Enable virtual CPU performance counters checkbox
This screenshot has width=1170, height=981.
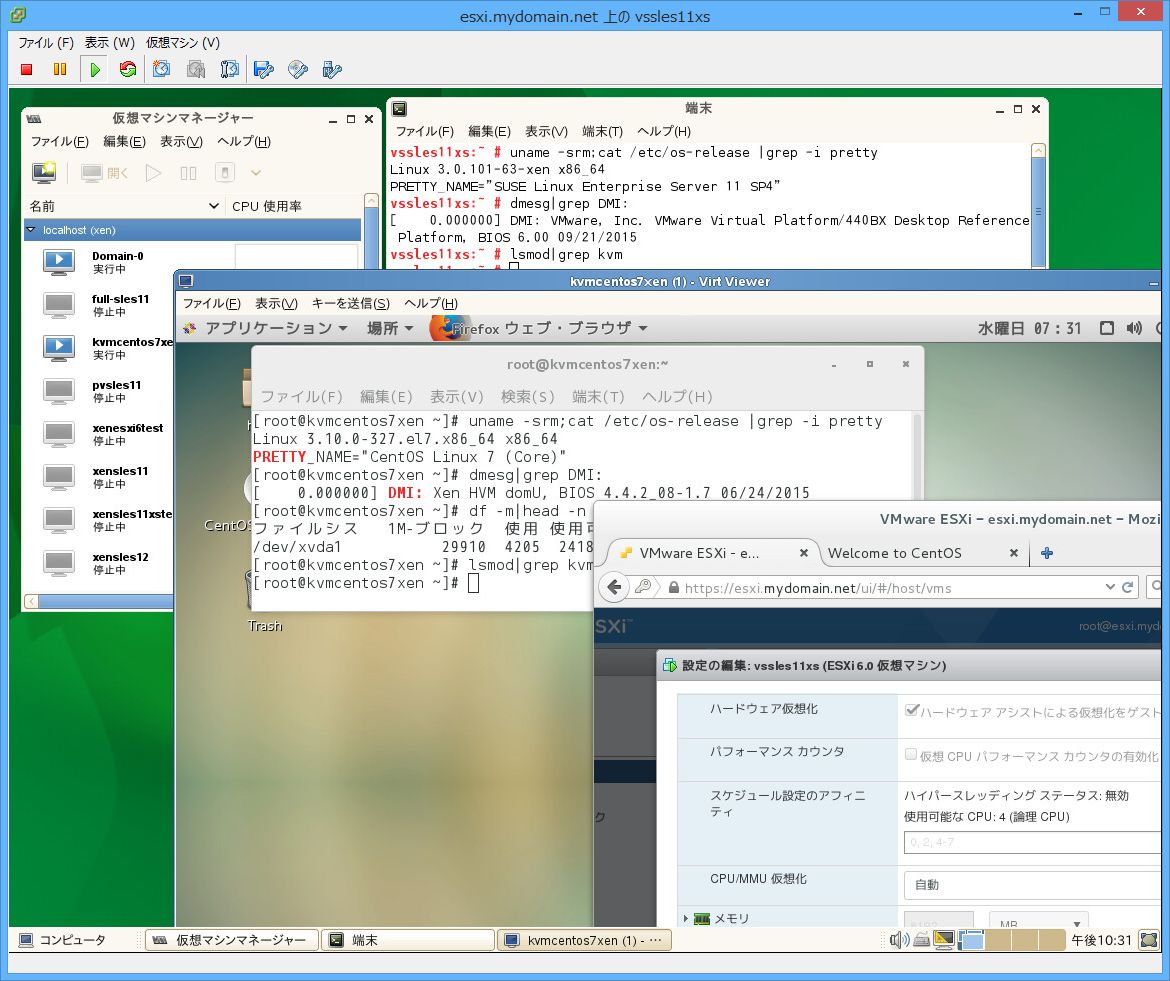(x=911, y=754)
